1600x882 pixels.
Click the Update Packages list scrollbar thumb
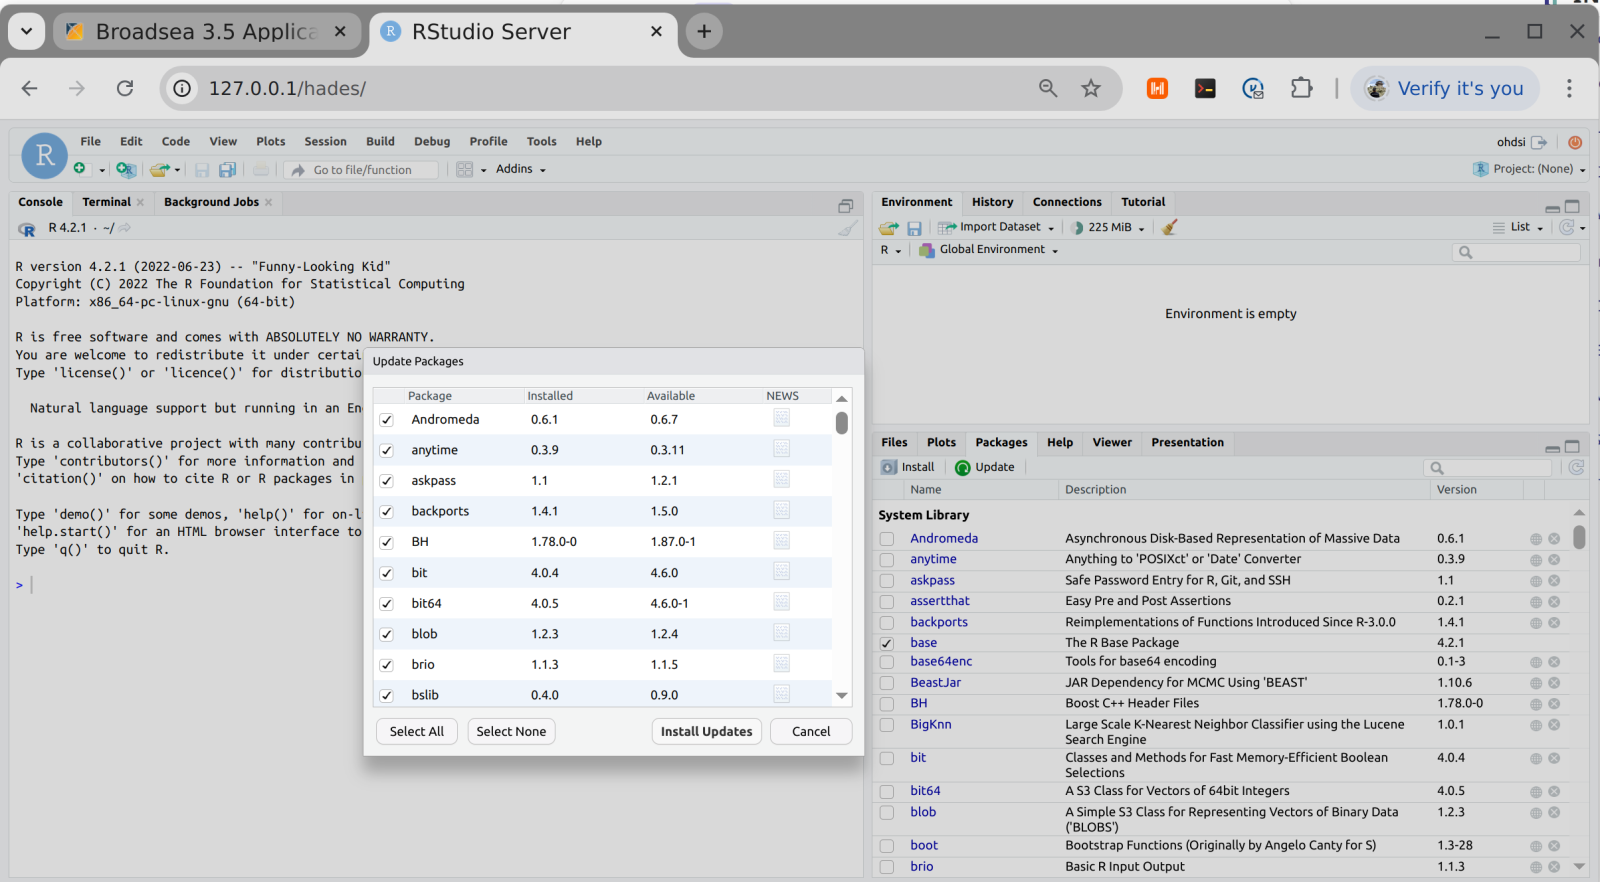pyautogui.click(x=842, y=423)
